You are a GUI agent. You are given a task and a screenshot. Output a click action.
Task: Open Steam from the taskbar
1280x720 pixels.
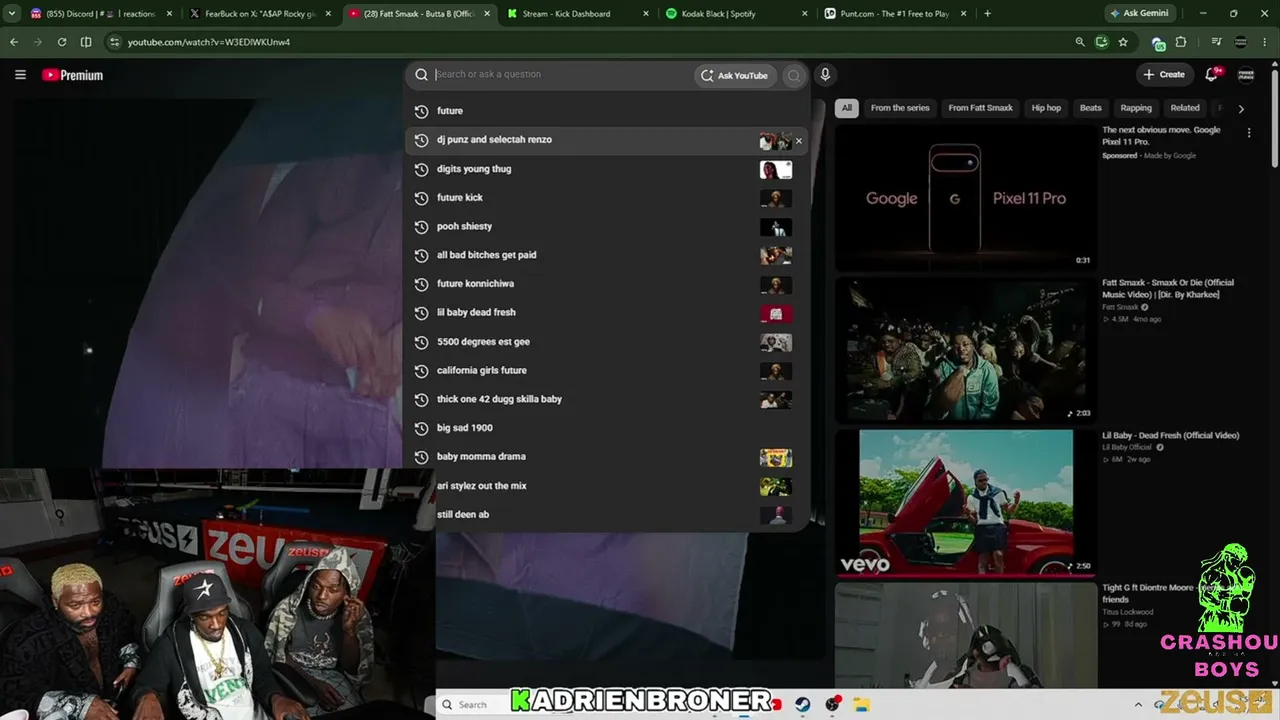(803, 704)
